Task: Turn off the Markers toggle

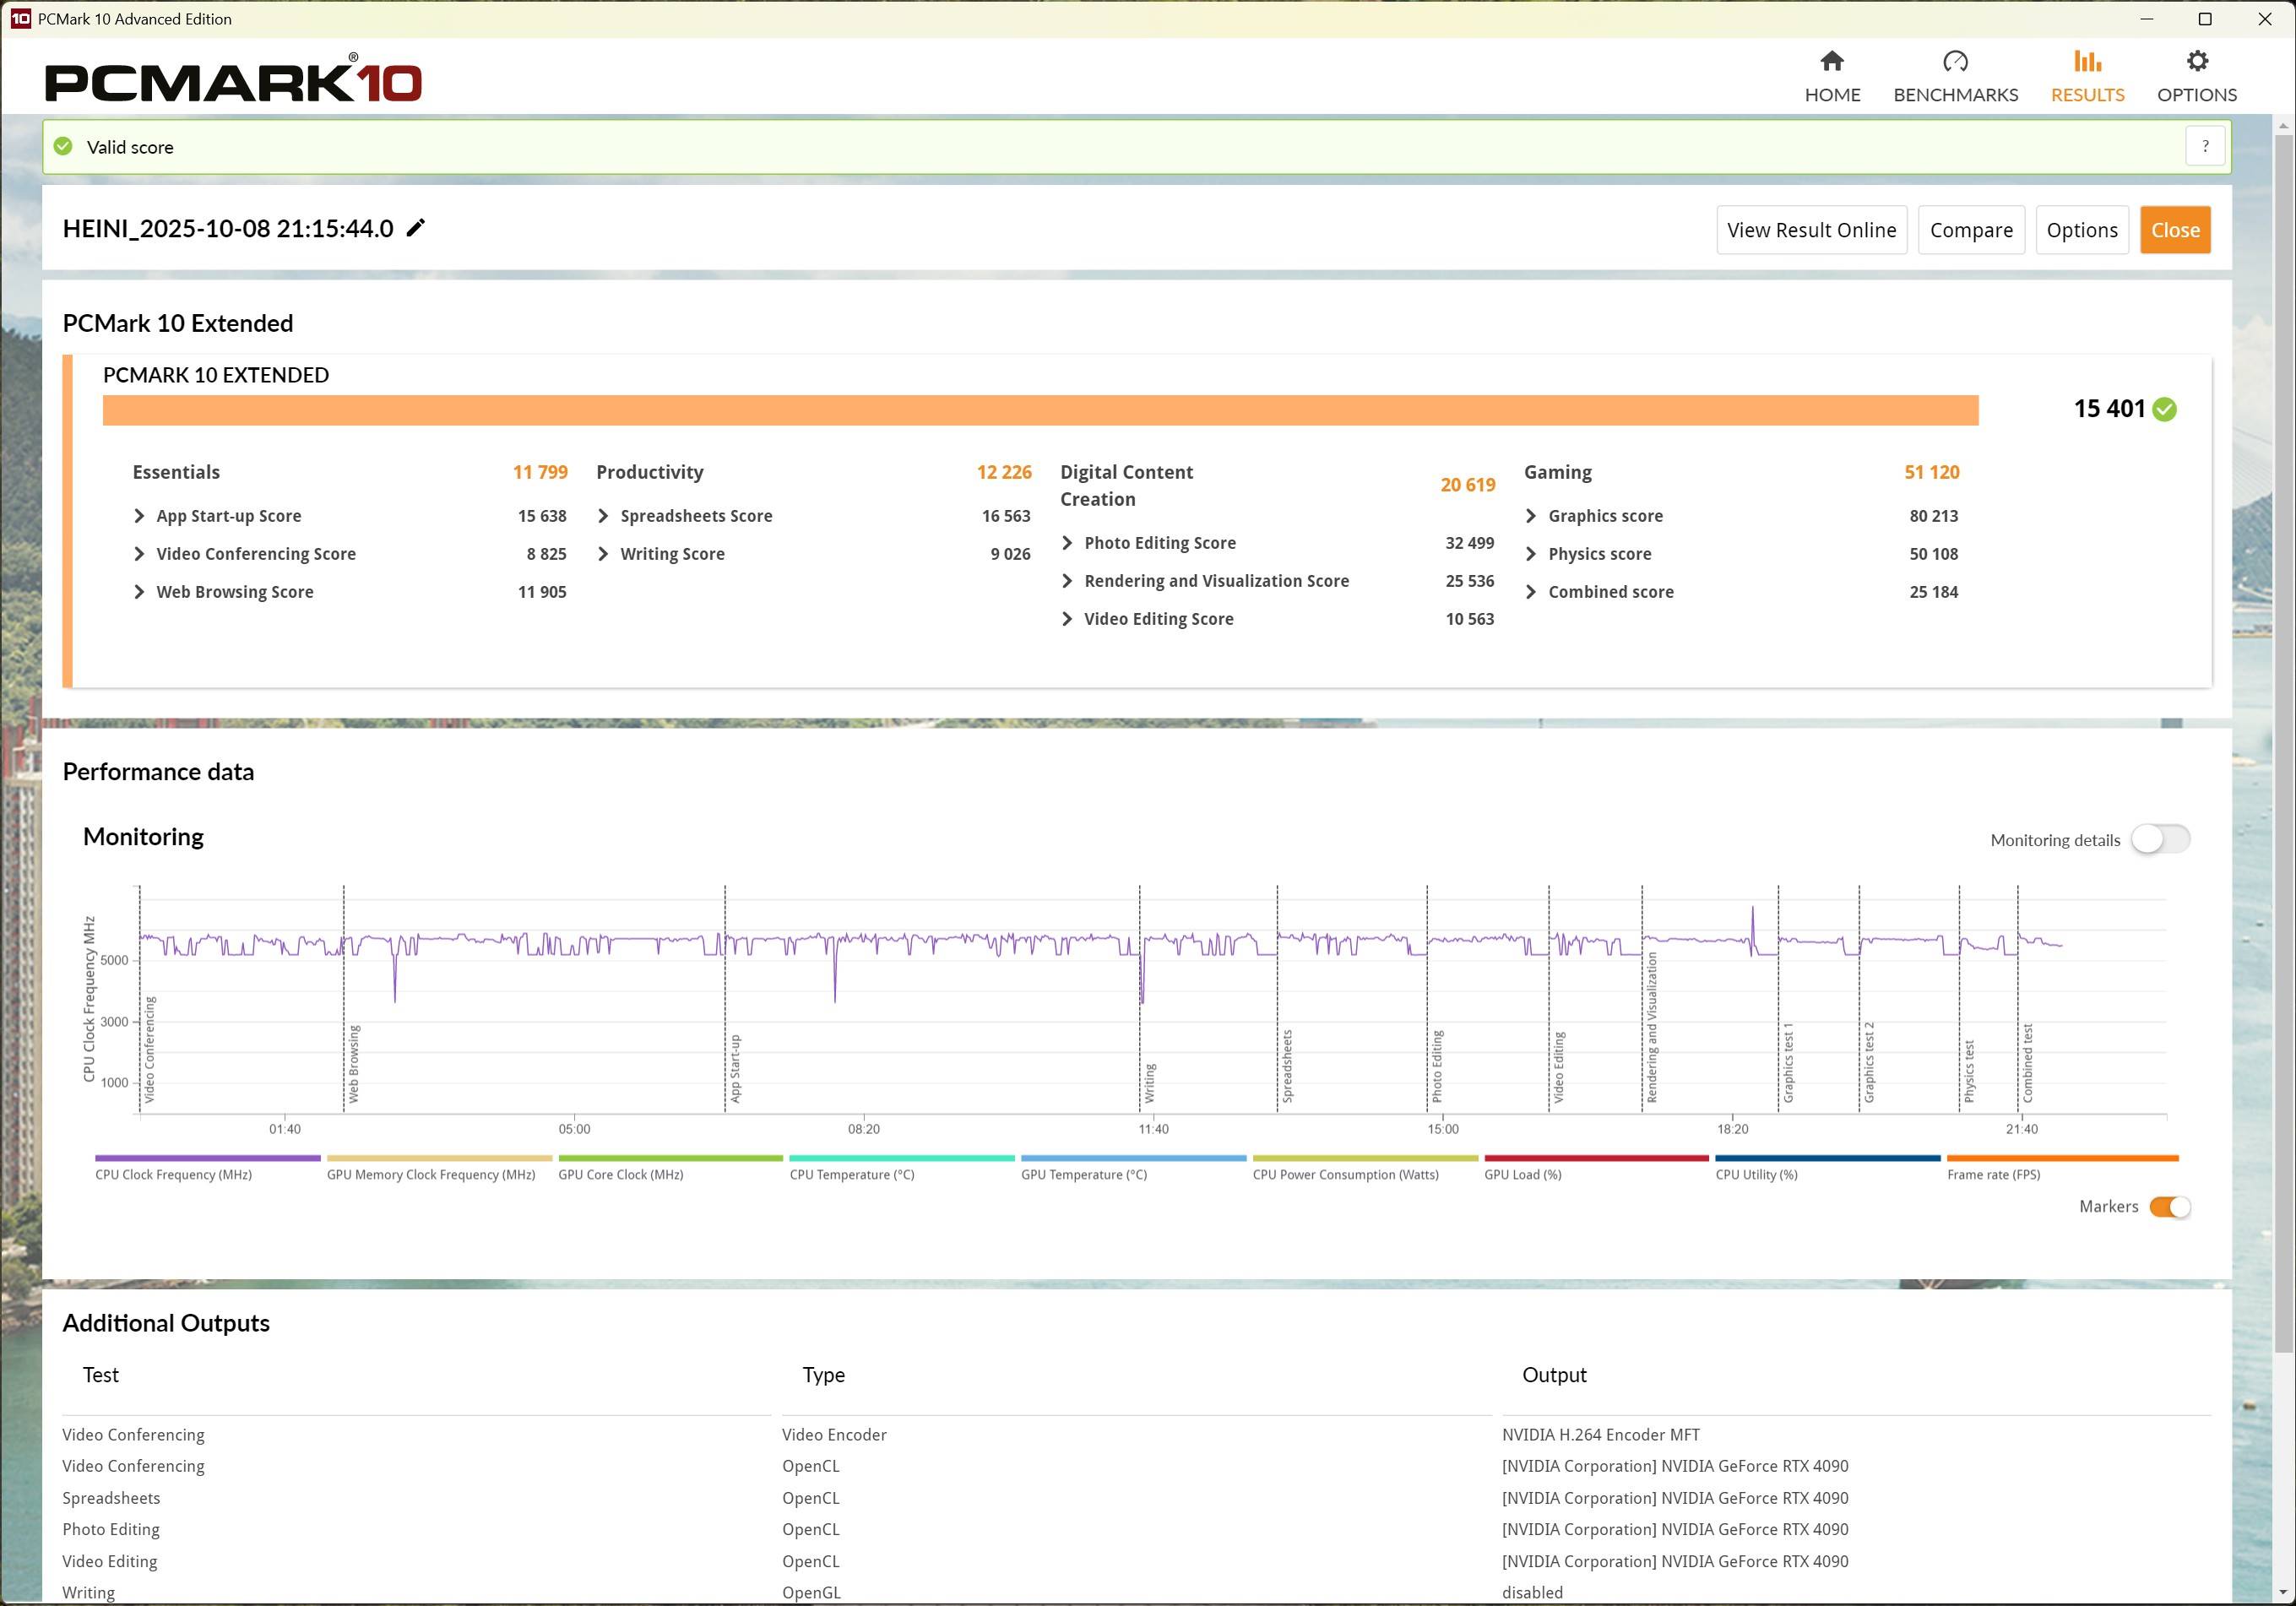Action: click(2169, 1207)
